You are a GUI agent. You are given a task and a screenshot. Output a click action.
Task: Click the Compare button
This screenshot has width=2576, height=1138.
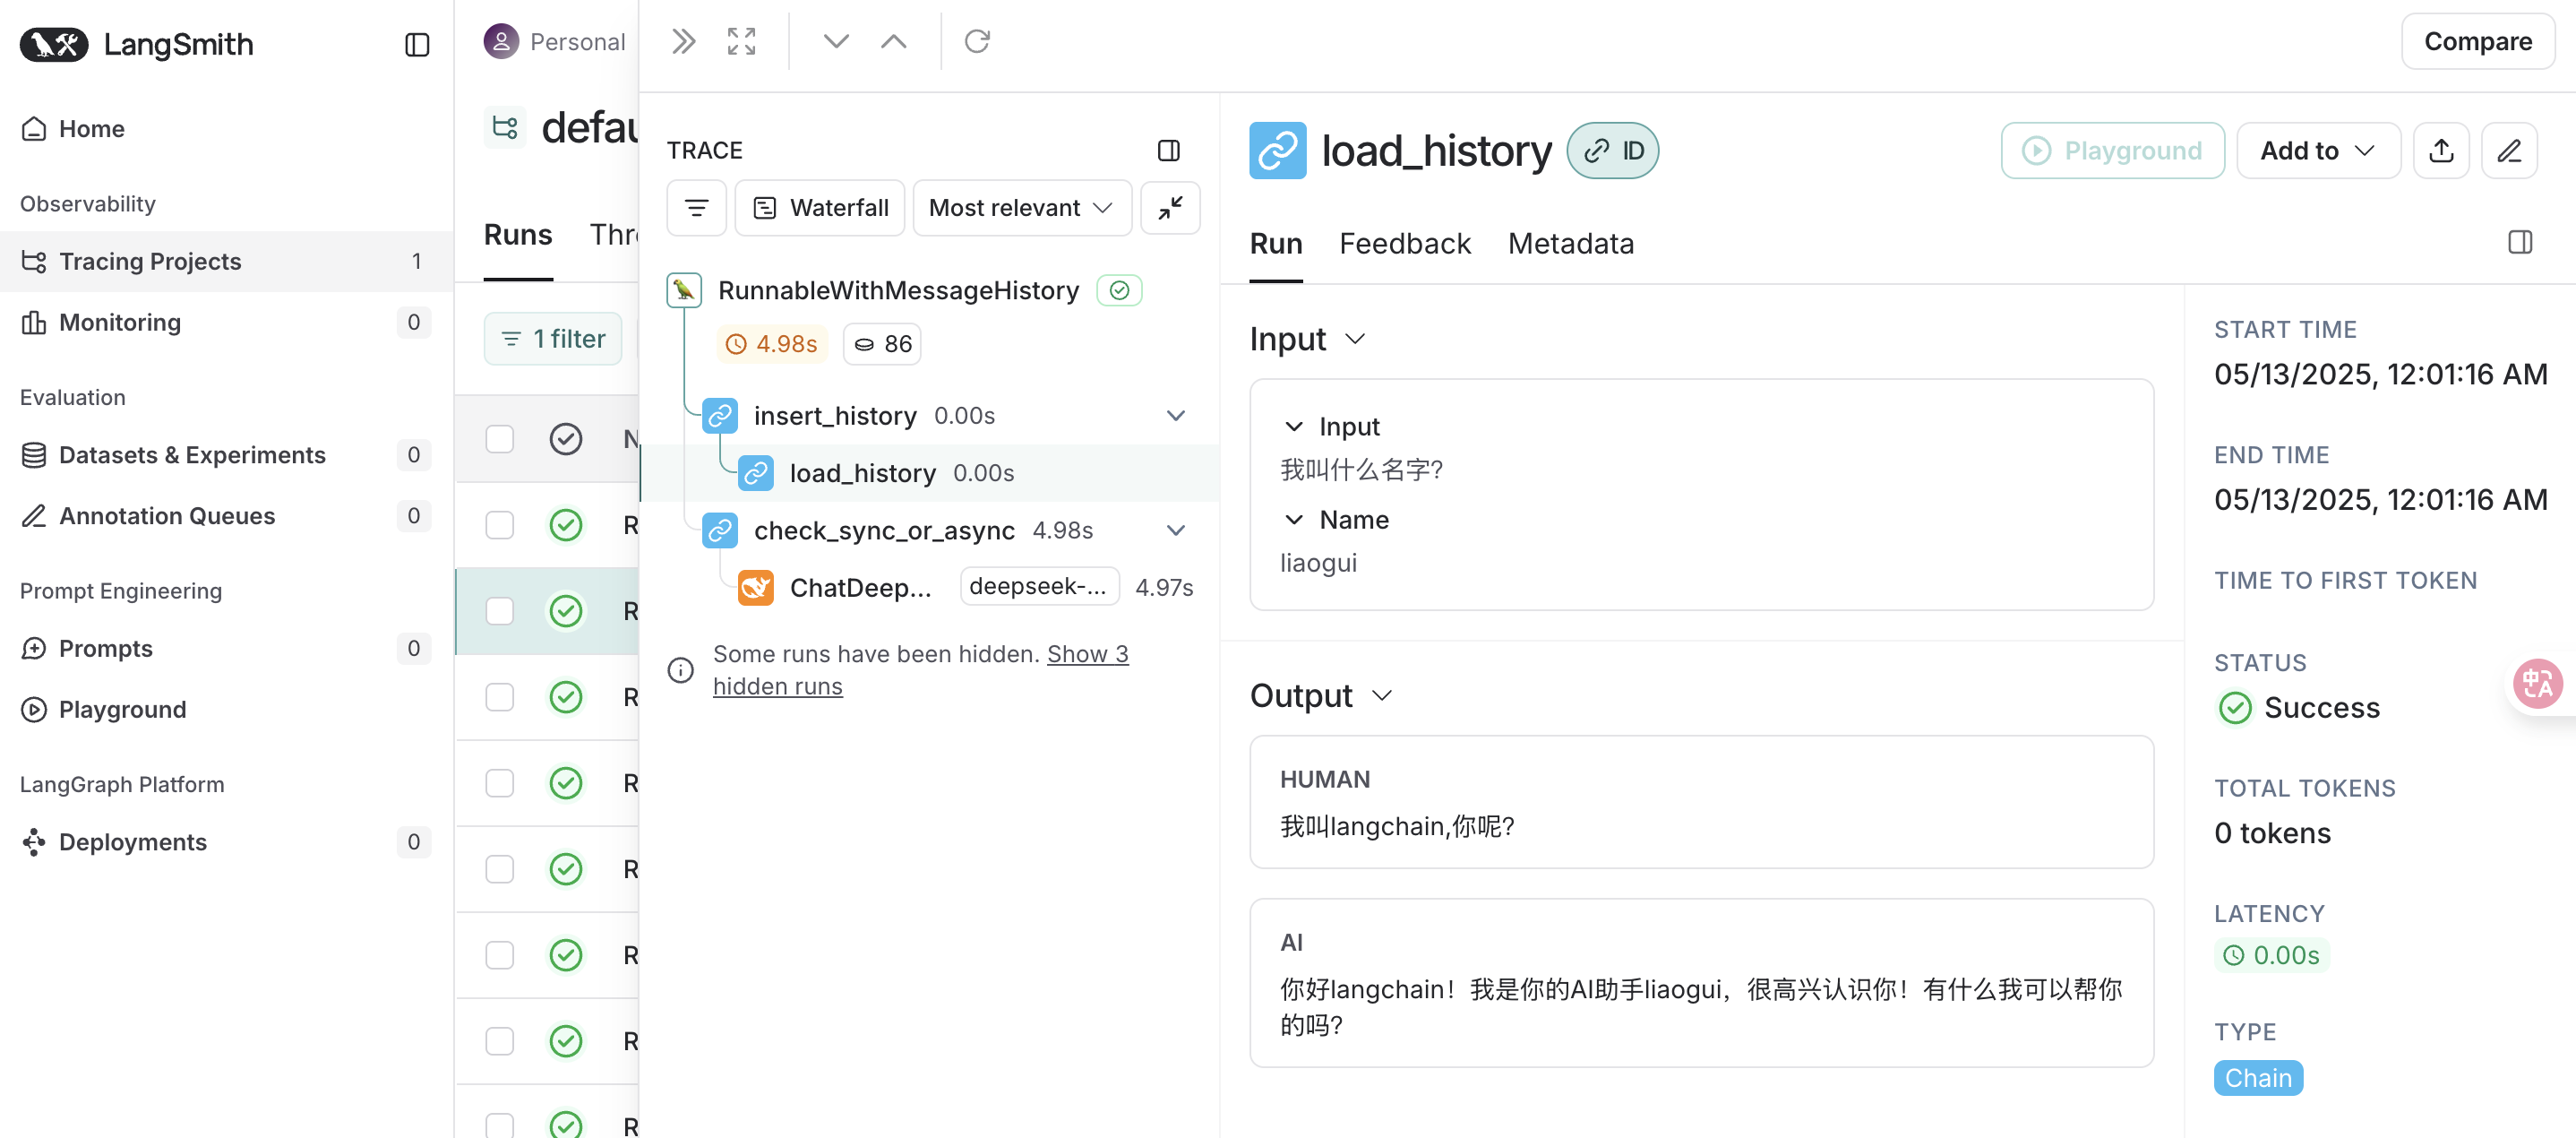point(2477,41)
